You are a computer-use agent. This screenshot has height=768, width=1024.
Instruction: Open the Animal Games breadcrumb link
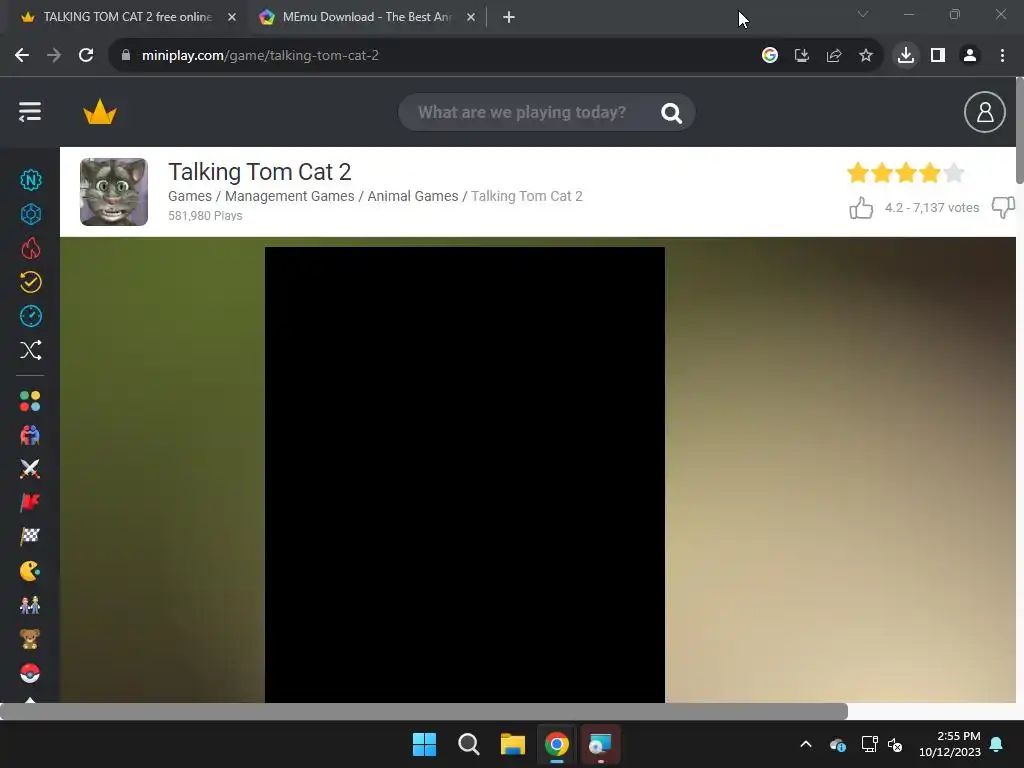point(413,196)
